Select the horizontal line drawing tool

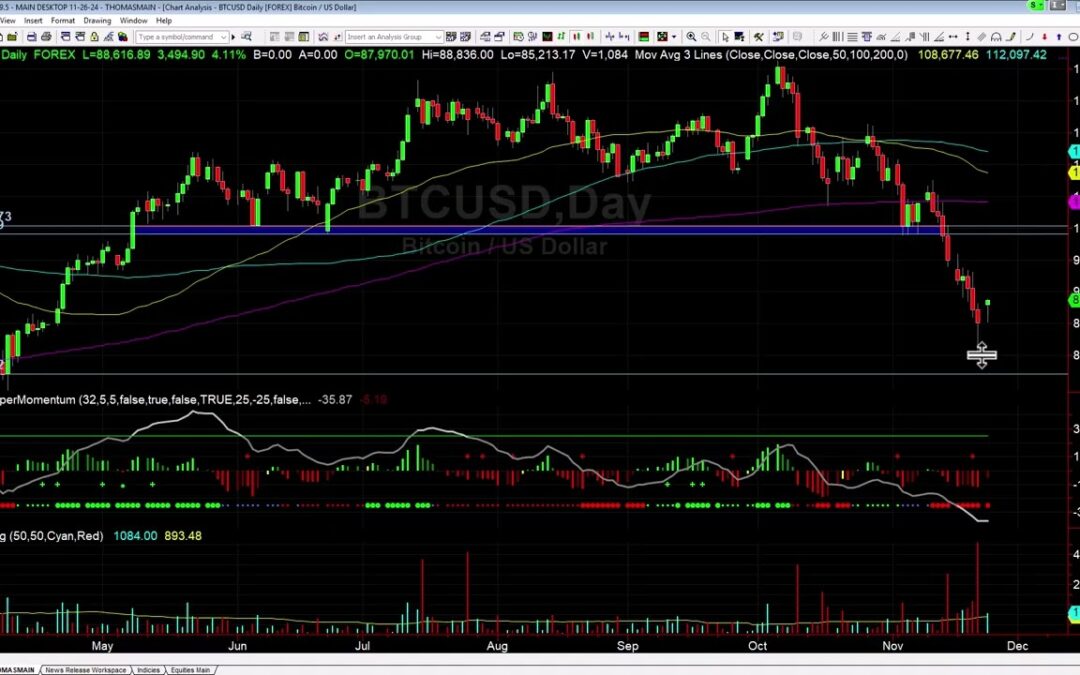(x=852, y=36)
